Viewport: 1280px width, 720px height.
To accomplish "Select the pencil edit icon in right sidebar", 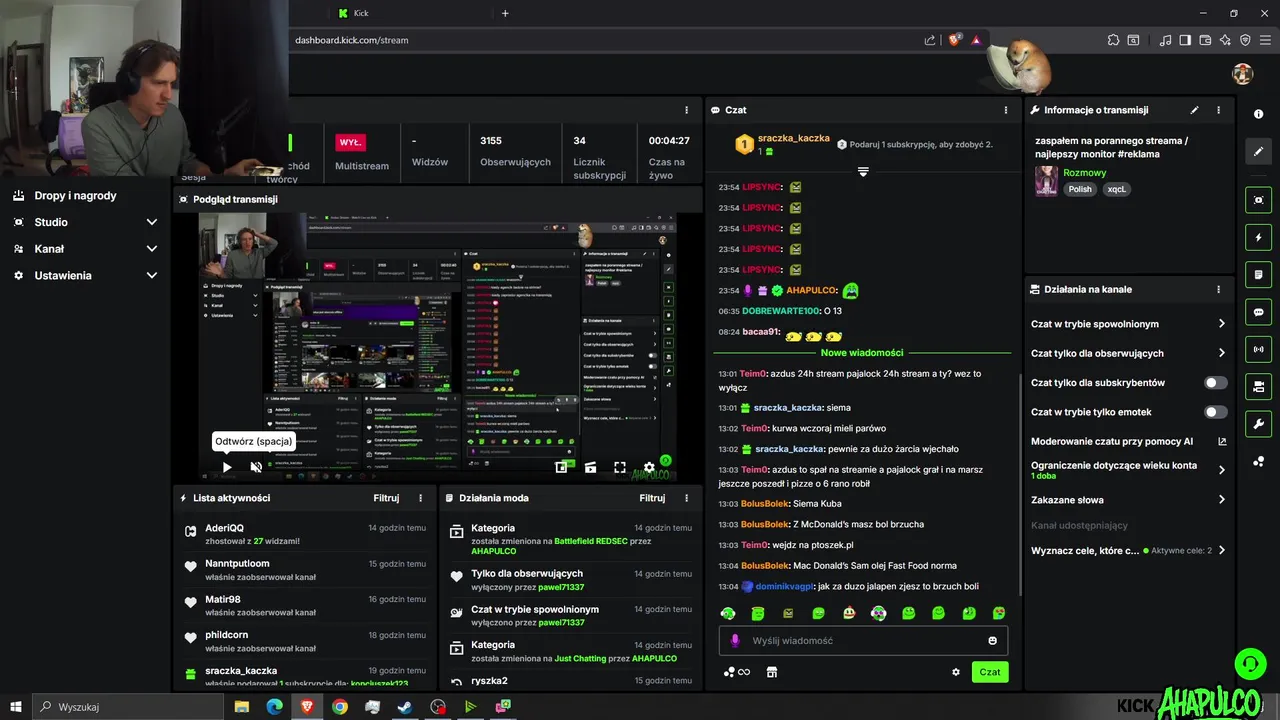I will click(x=1259, y=151).
